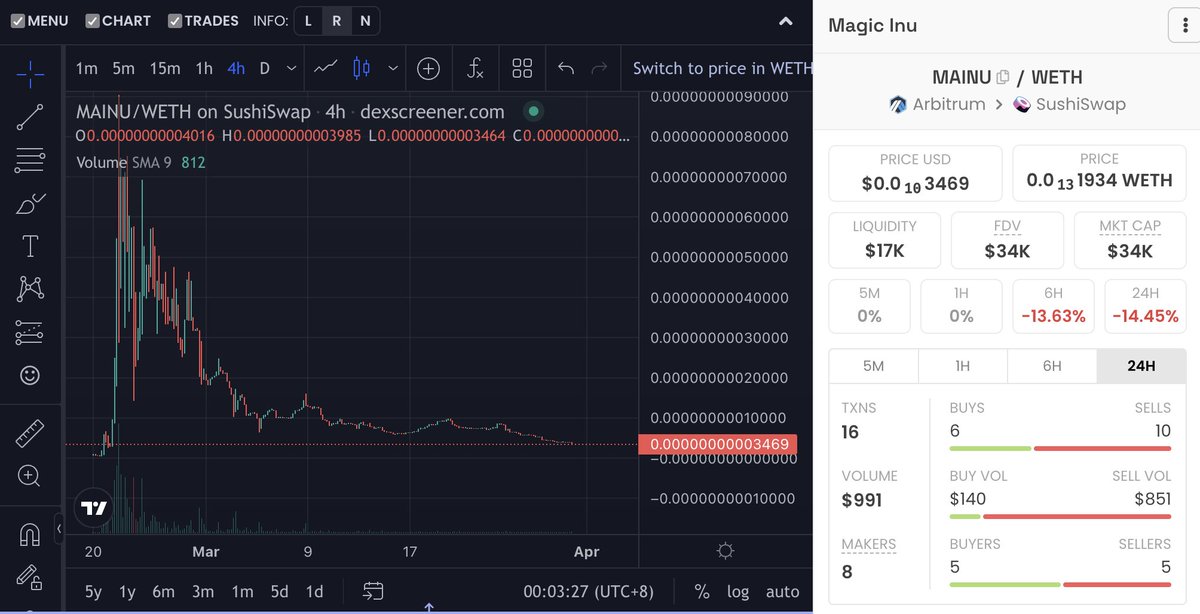Toggle percentage scale mode

(x=702, y=591)
